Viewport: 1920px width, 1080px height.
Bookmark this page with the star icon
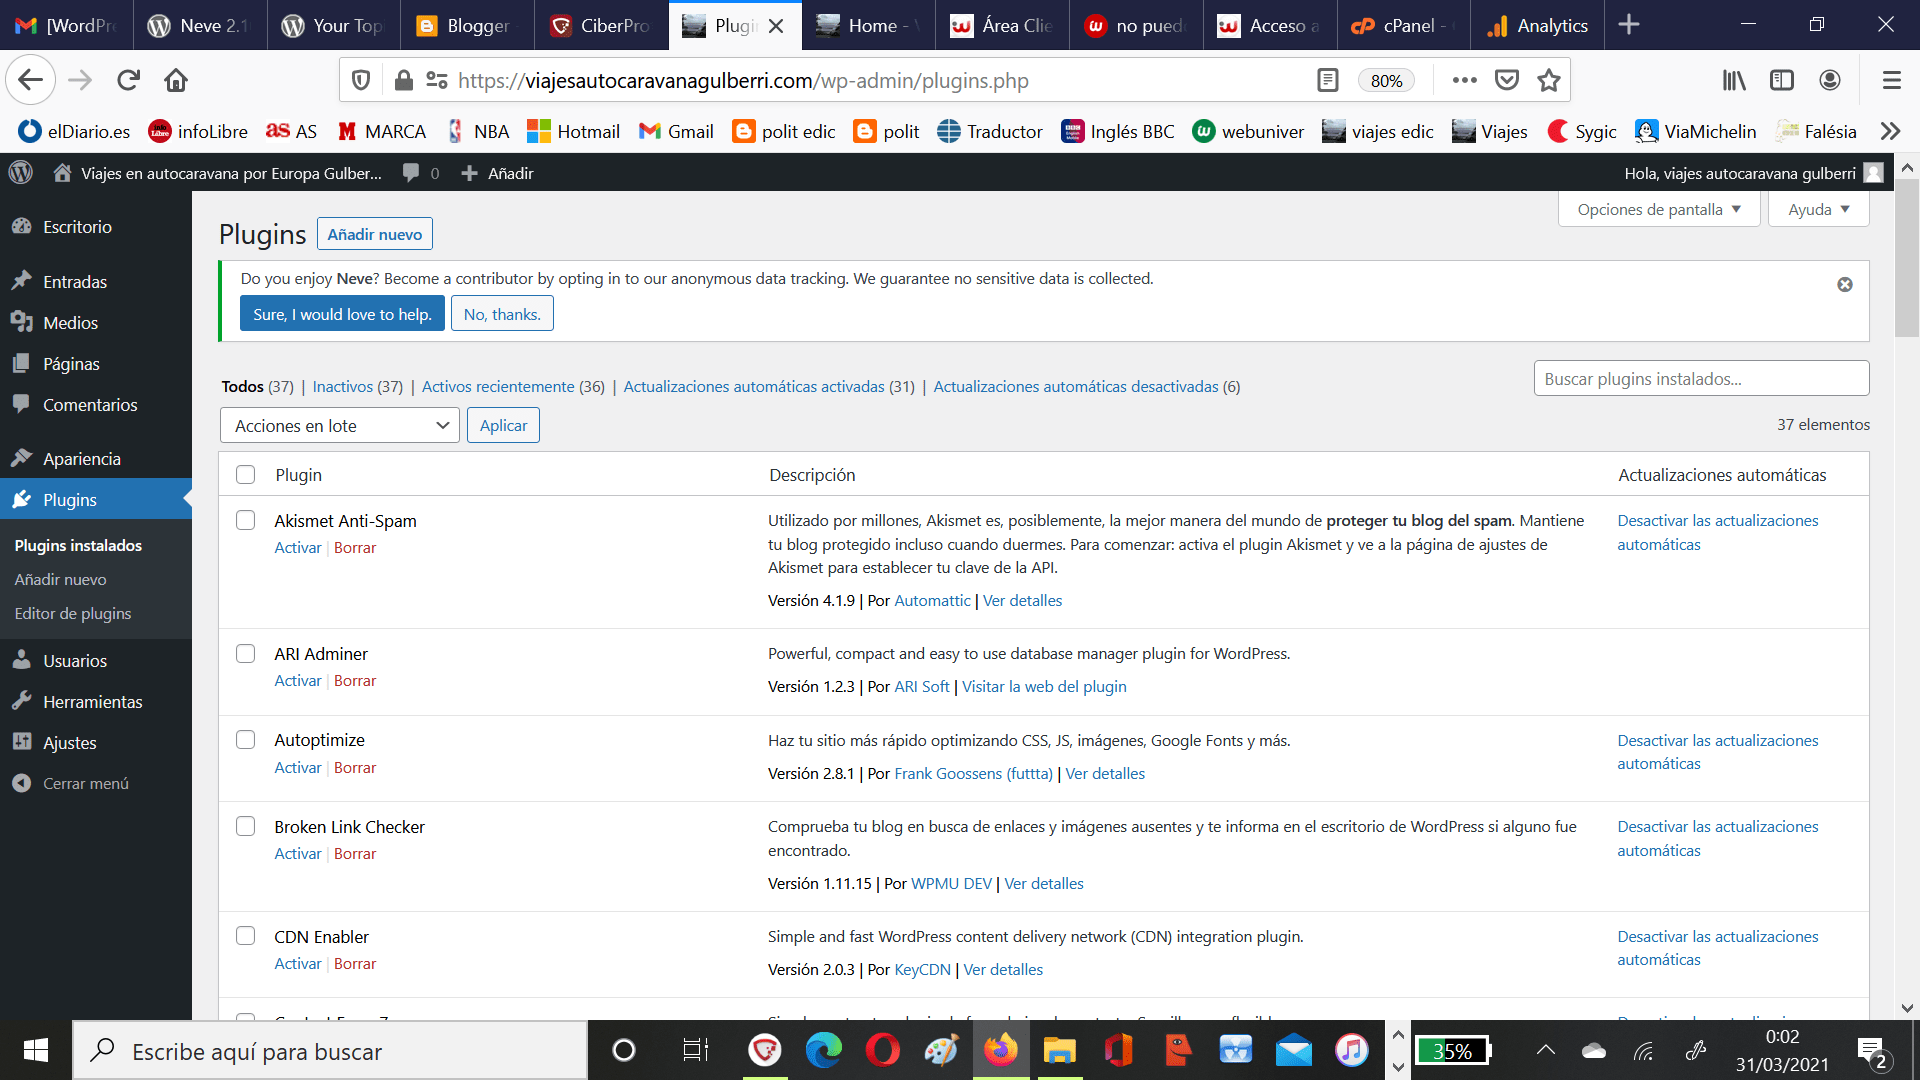point(1549,80)
